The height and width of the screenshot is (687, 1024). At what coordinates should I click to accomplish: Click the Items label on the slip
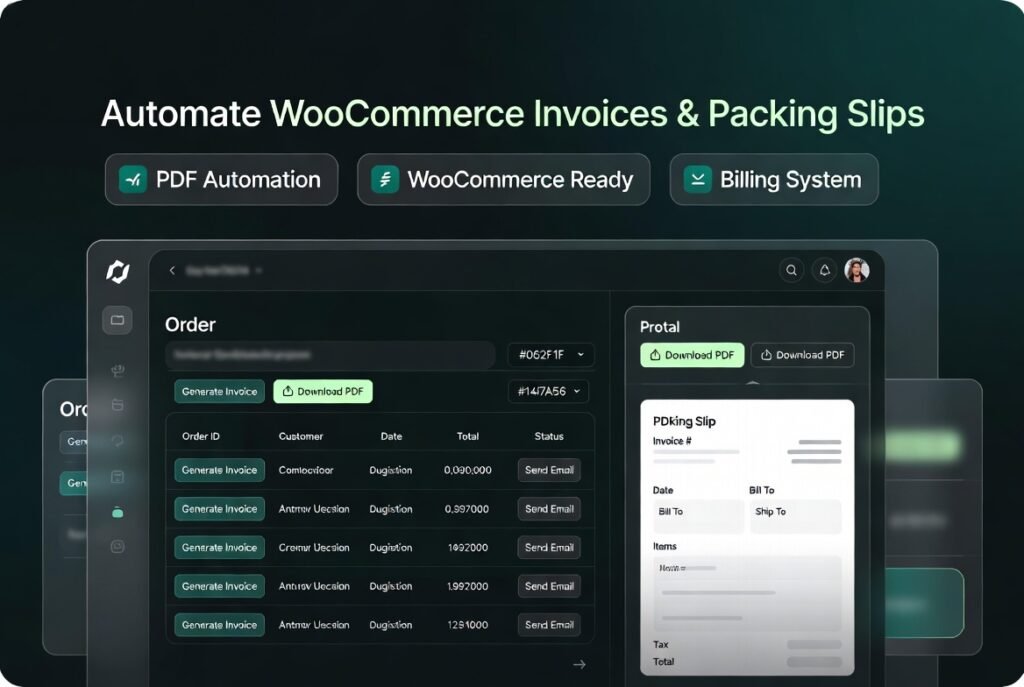click(665, 547)
